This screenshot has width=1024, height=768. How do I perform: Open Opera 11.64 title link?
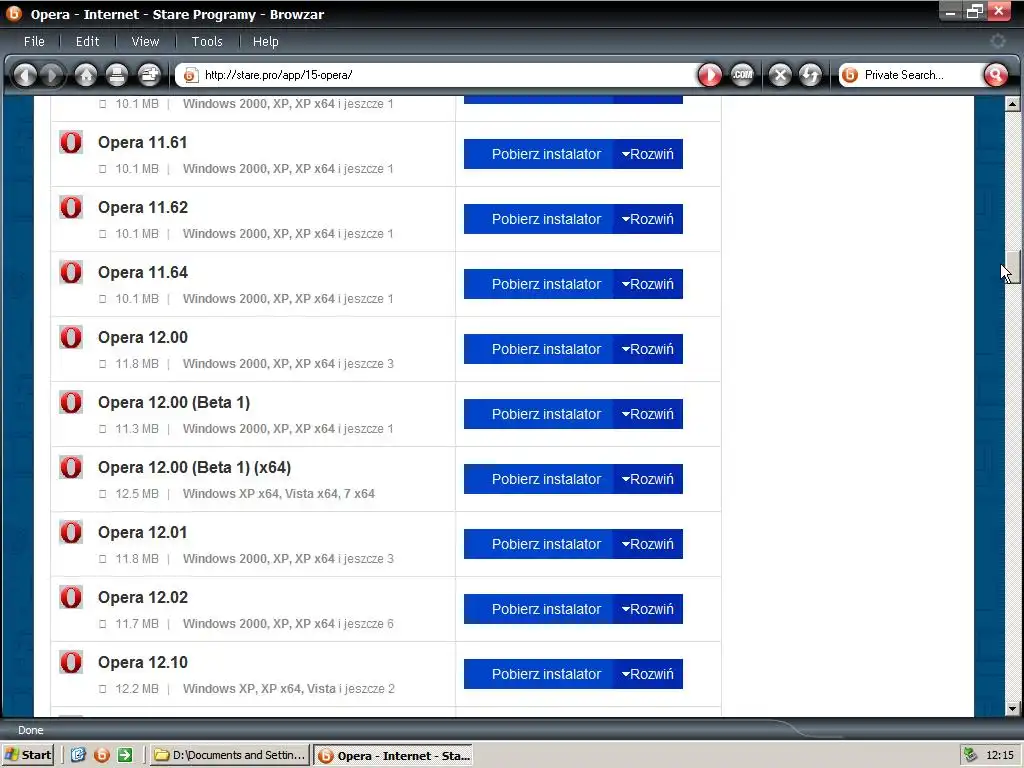click(x=143, y=272)
